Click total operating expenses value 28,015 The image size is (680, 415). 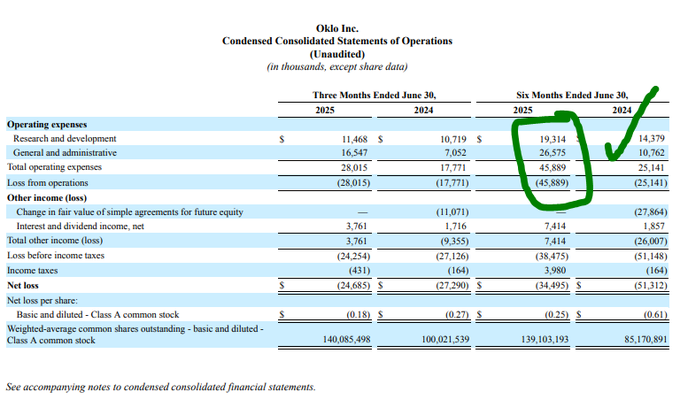pos(354,167)
